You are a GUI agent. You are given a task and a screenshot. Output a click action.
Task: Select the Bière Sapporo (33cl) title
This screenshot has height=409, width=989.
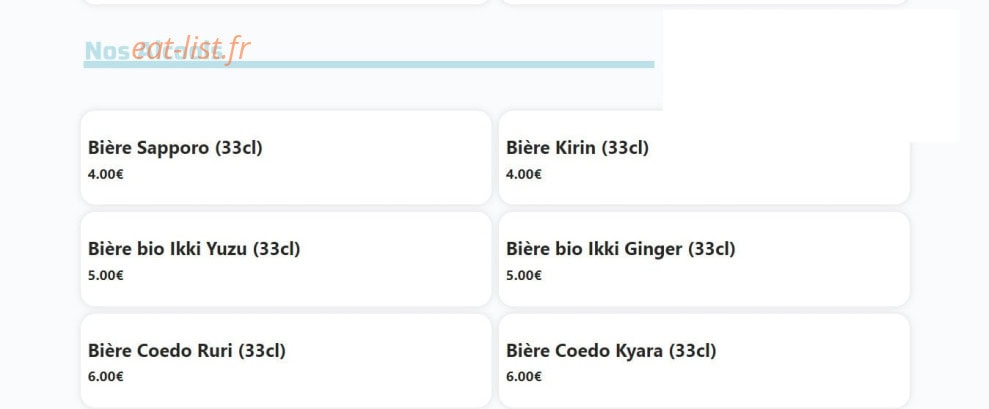point(175,148)
